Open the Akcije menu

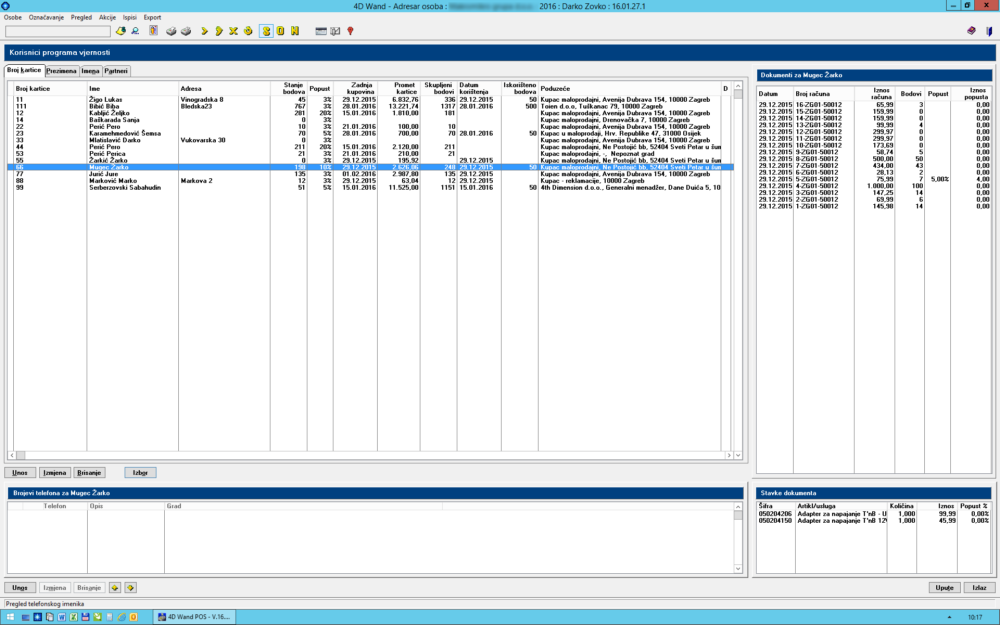(x=107, y=17)
